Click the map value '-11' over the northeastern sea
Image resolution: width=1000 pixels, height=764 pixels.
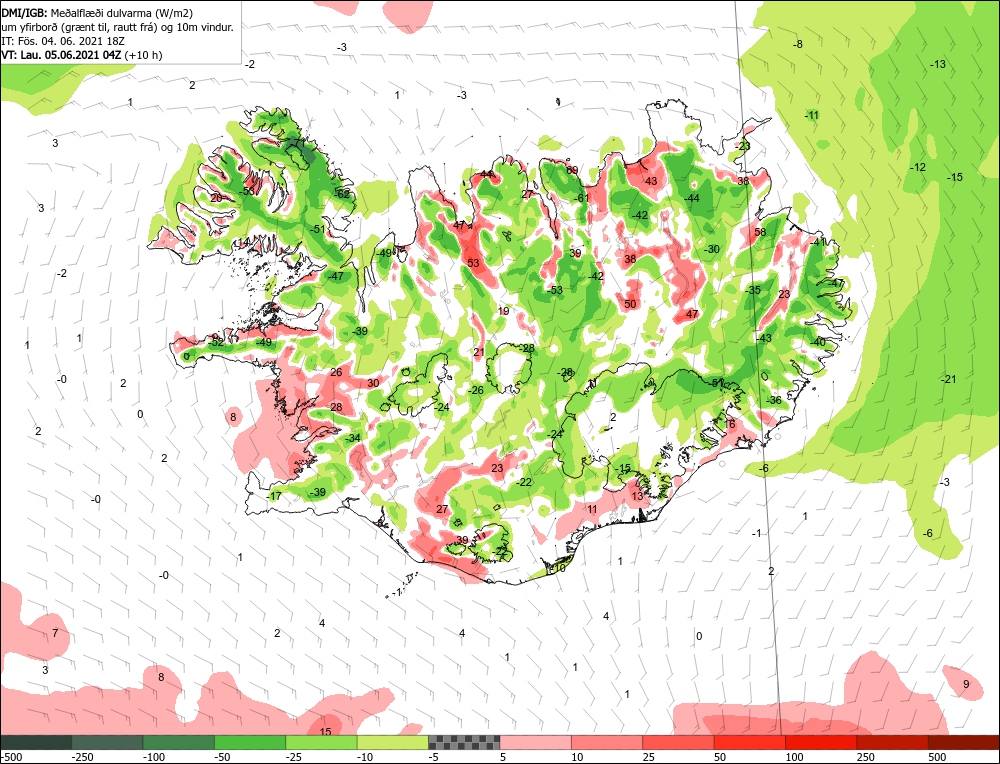(811, 115)
